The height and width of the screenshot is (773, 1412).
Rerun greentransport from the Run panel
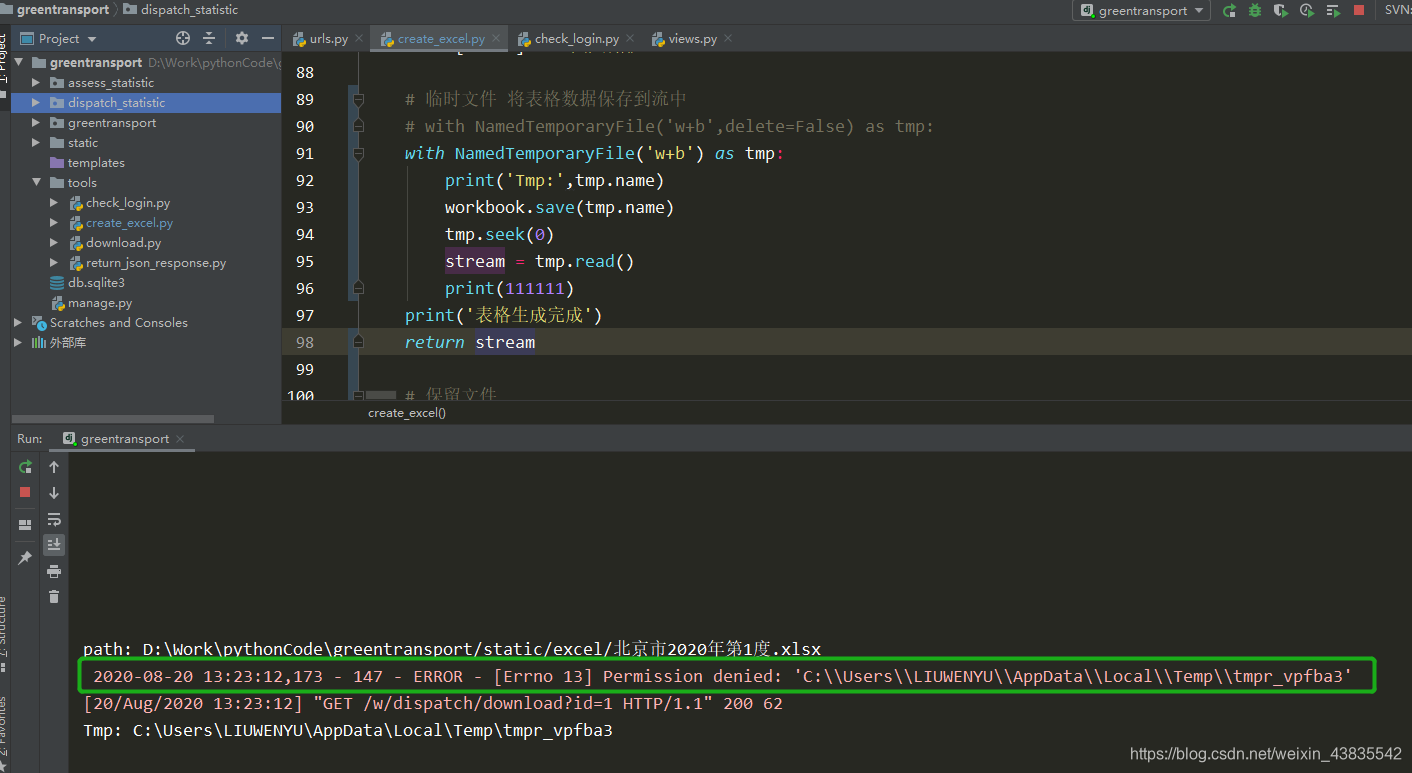click(25, 467)
